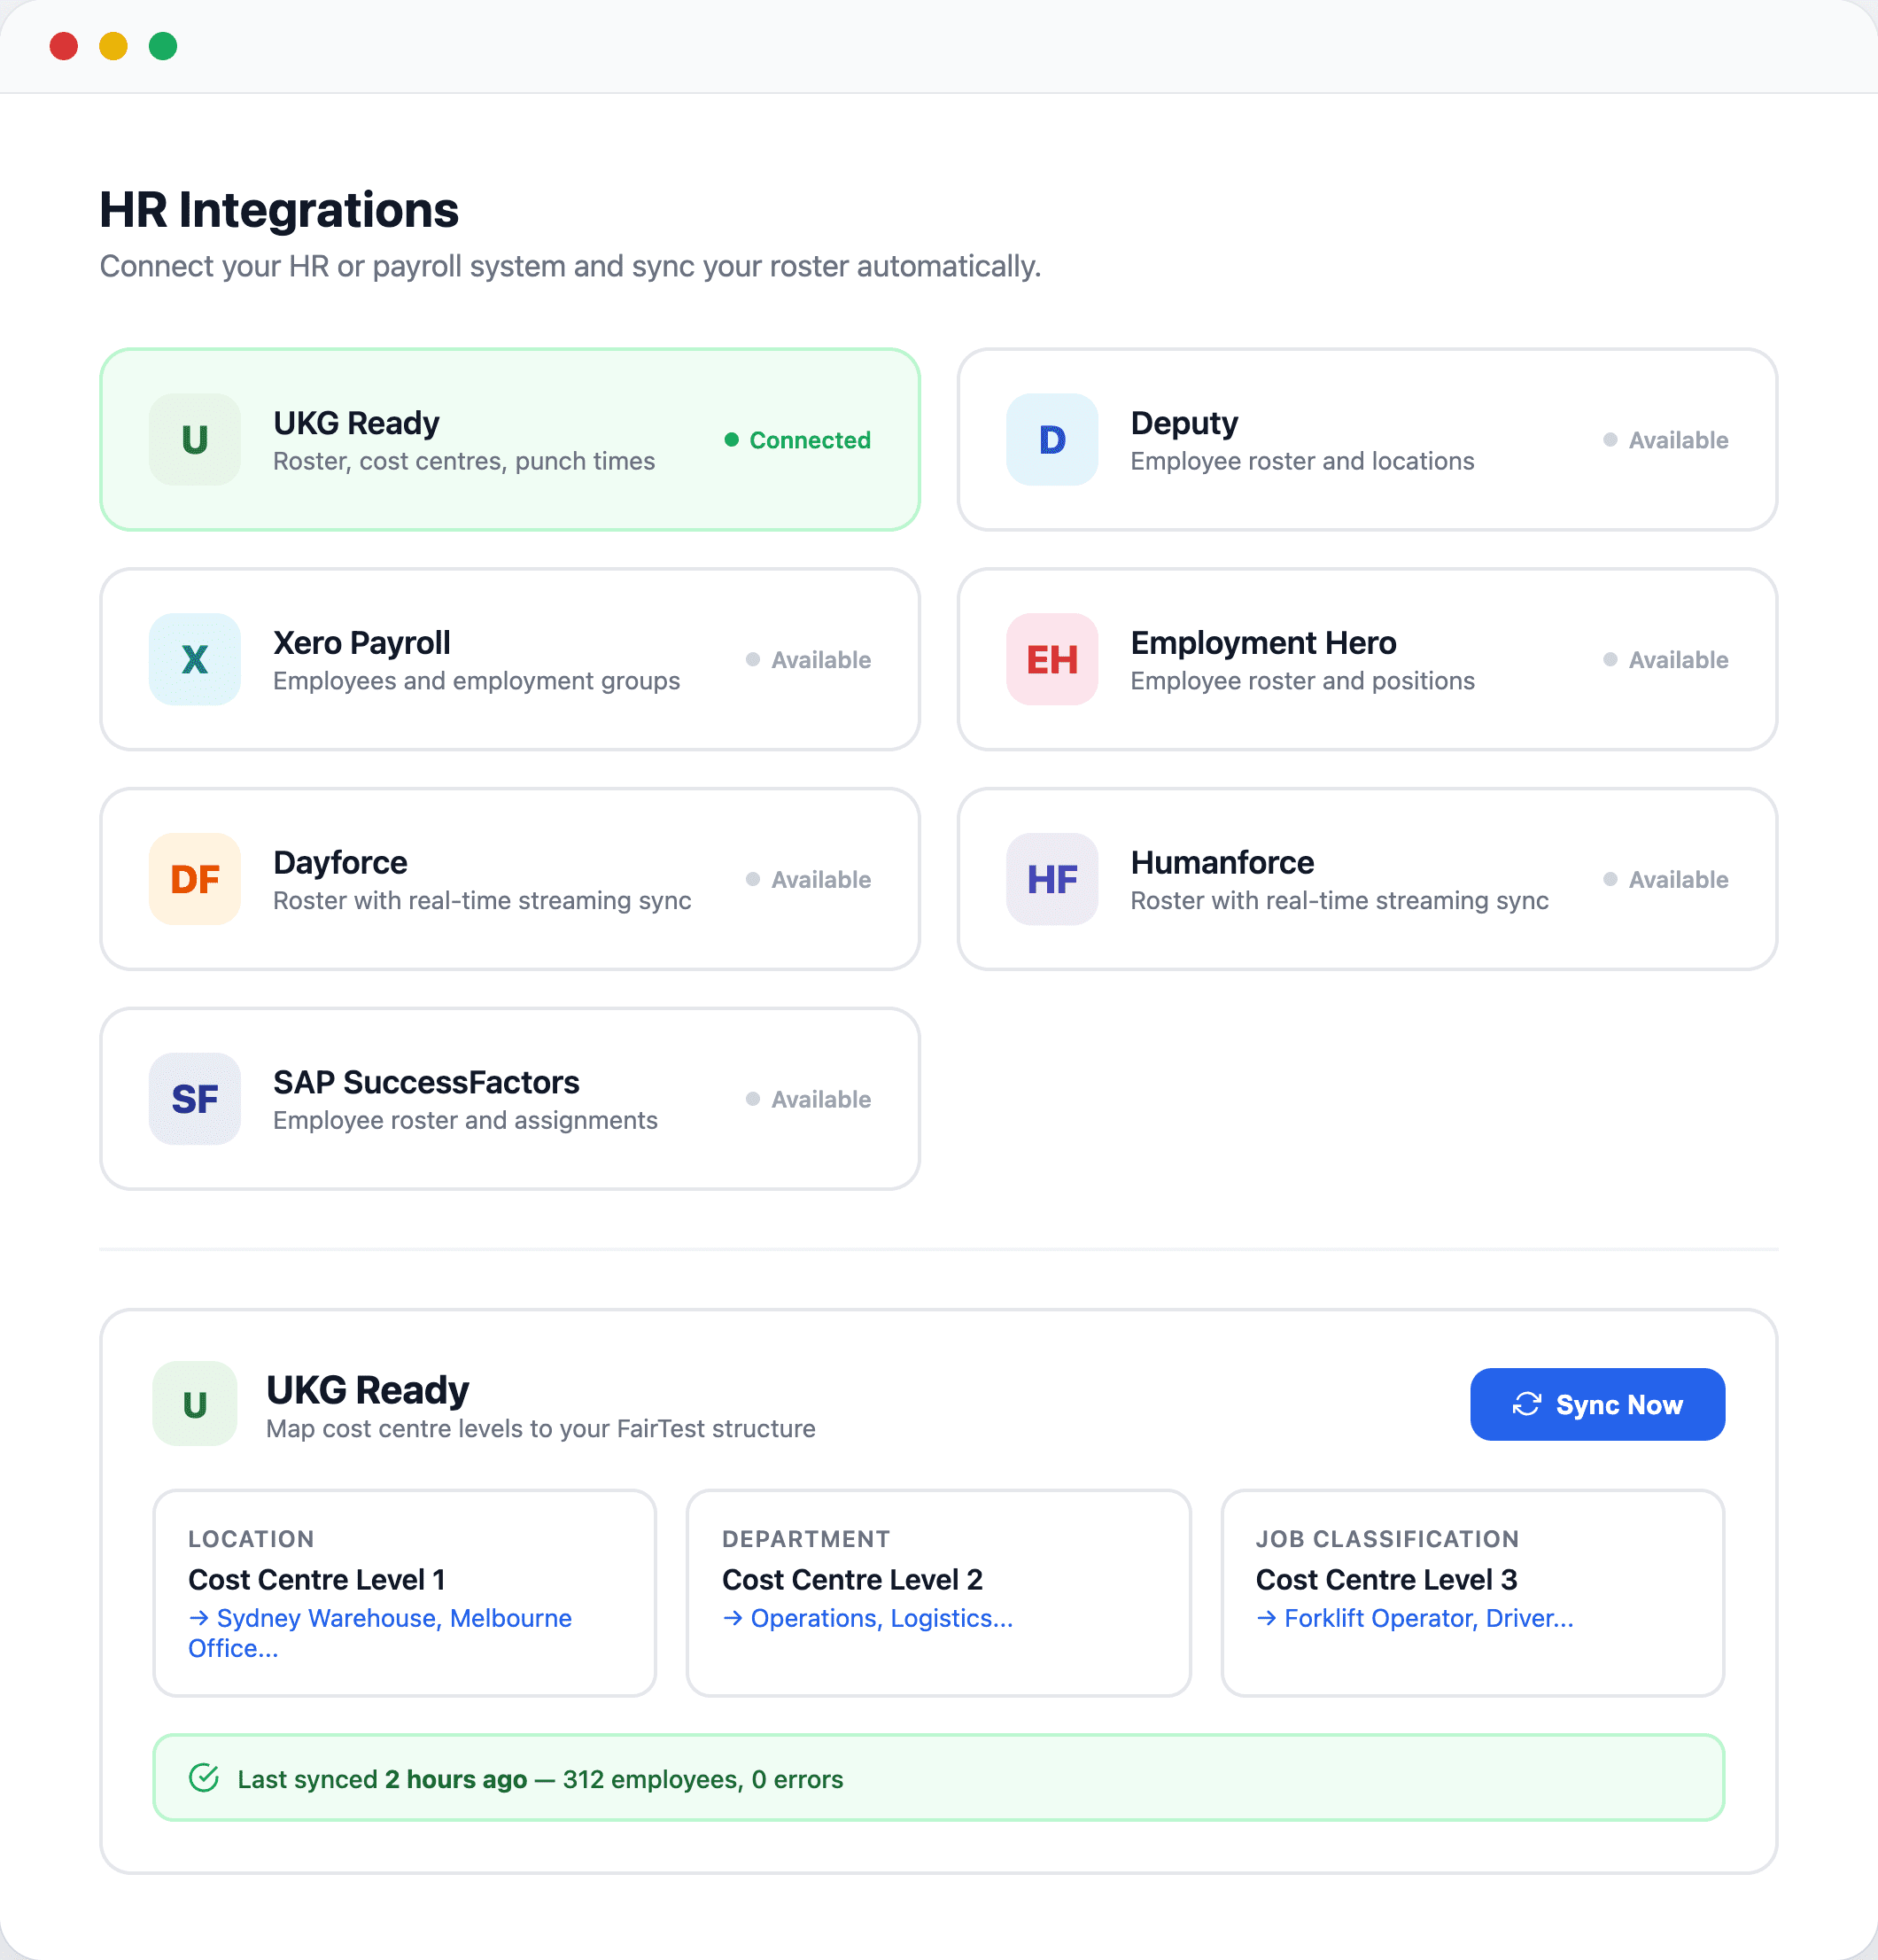Open the Humanforce card title

coord(1222,862)
